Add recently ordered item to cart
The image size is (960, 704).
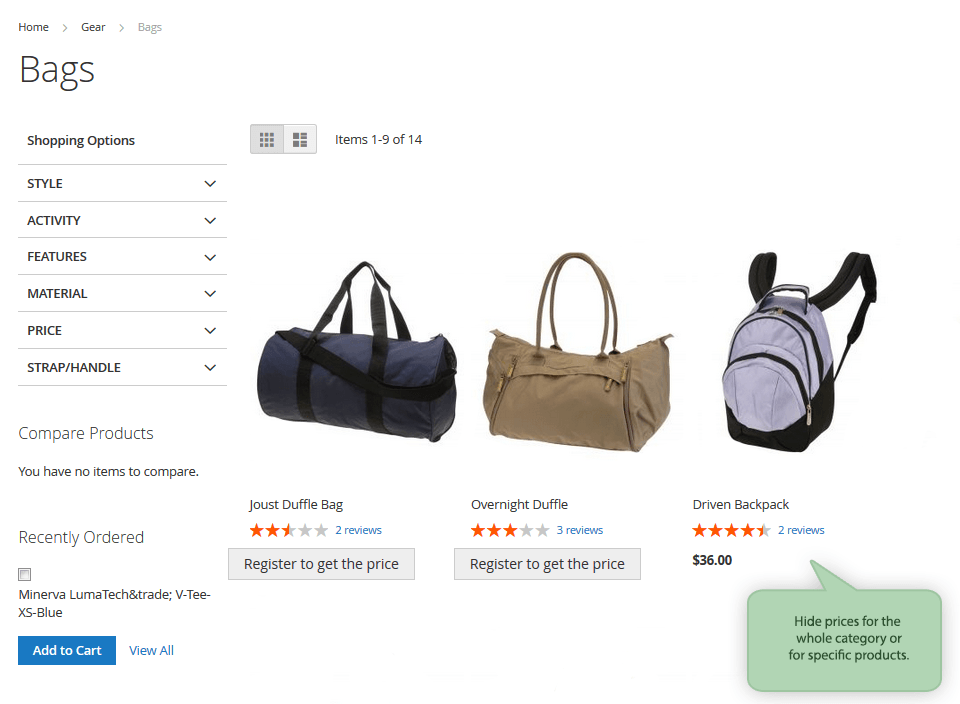67,650
